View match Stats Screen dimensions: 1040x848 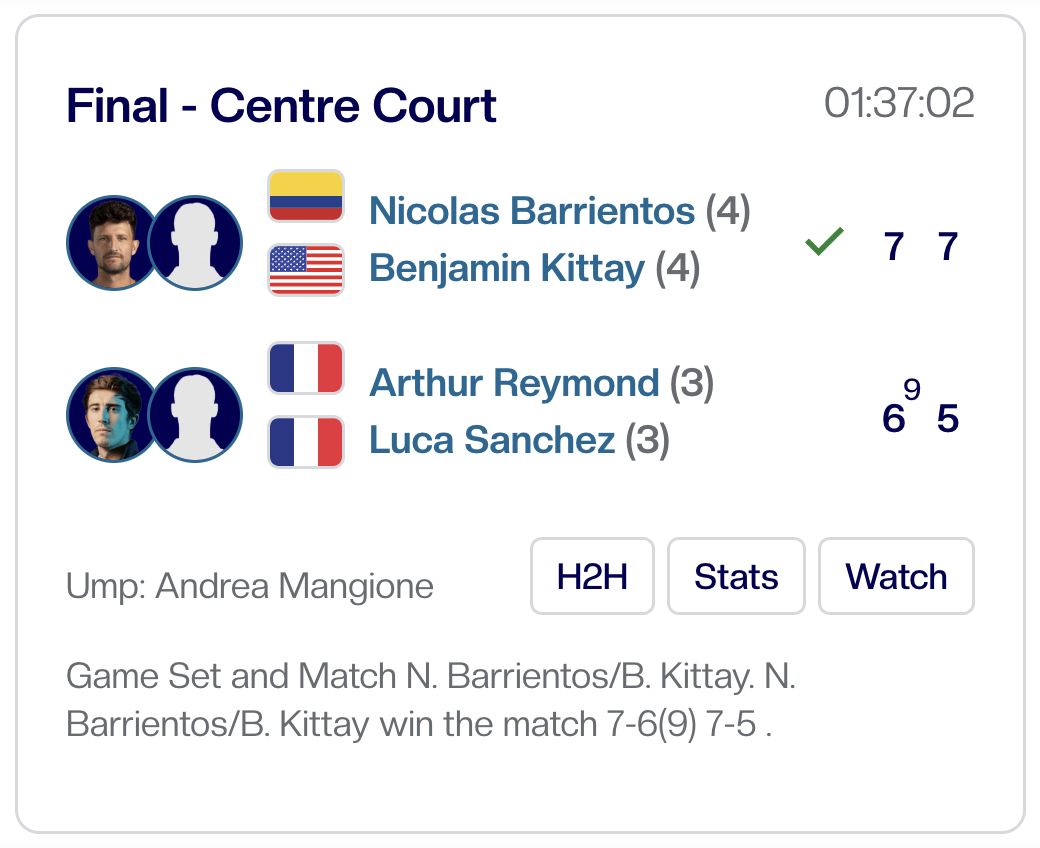click(736, 576)
